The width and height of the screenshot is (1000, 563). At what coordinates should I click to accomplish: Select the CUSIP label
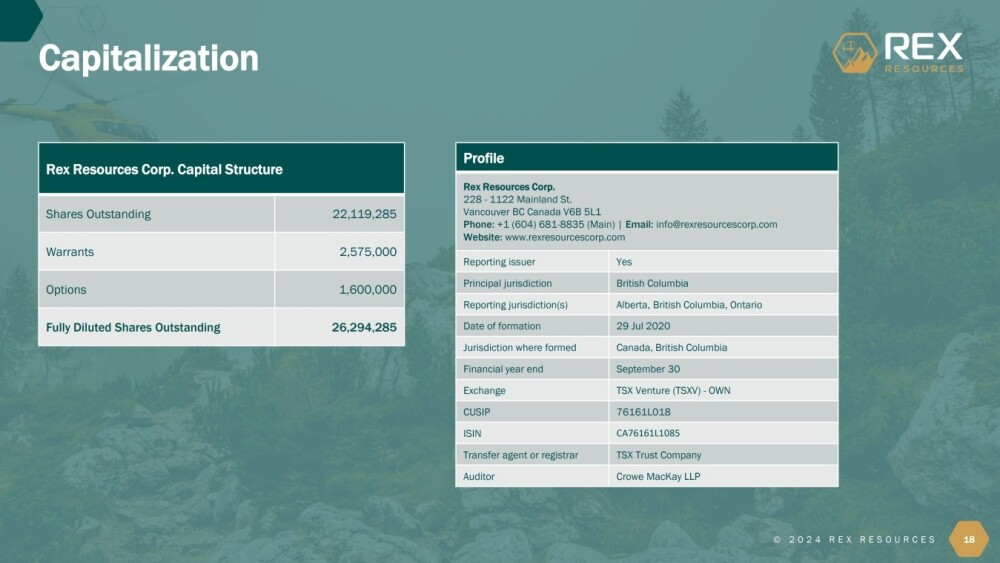click(x=476, y=412)
